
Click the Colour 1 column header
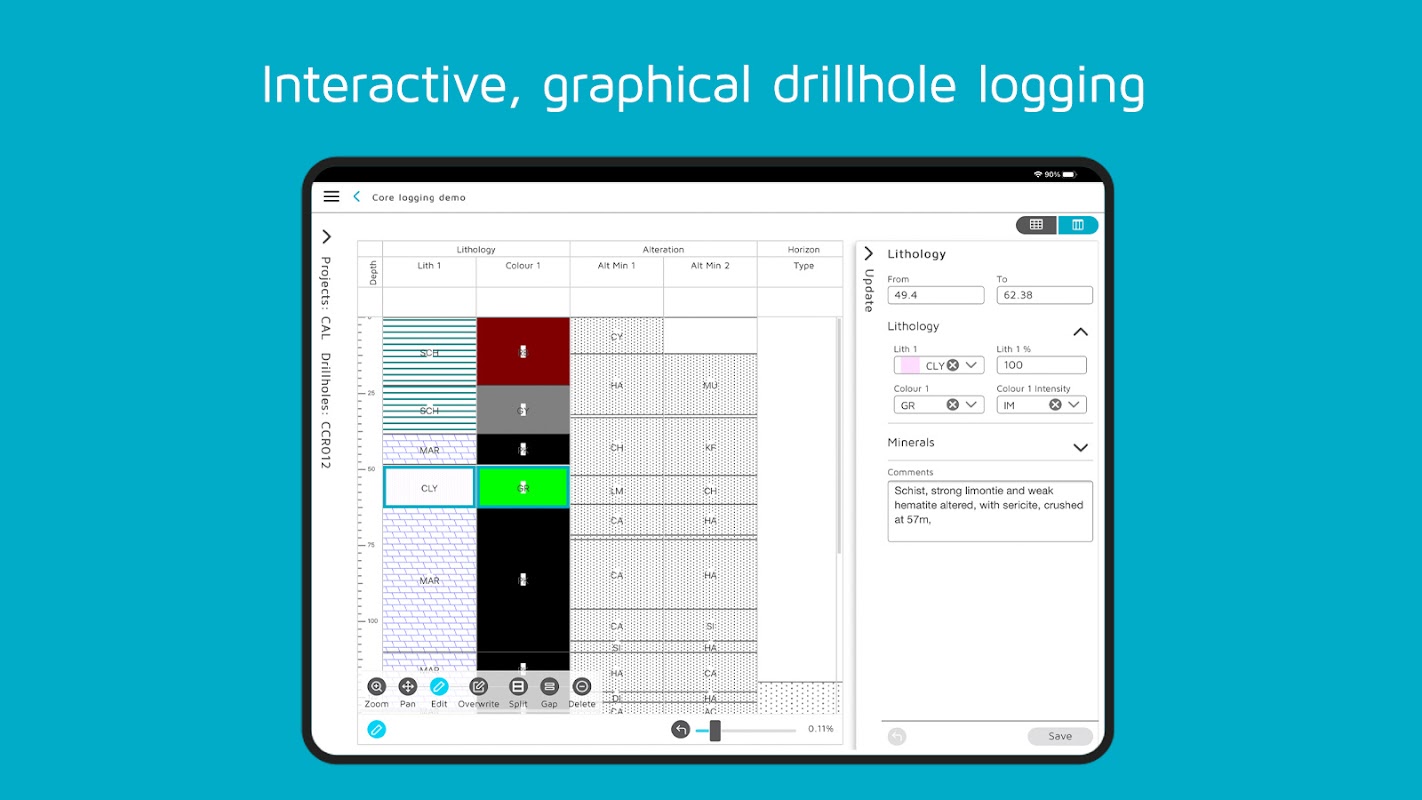click(x=523, y=266)
